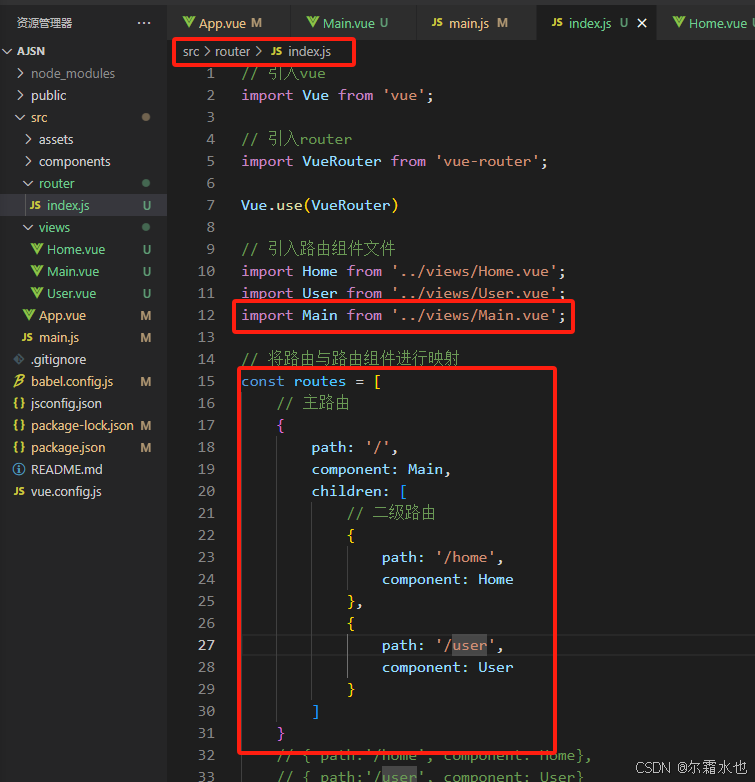The height and width of the screenshot is (782, 755).
Task: Open package.json in the explorer
Action: [x=83, y=447]
